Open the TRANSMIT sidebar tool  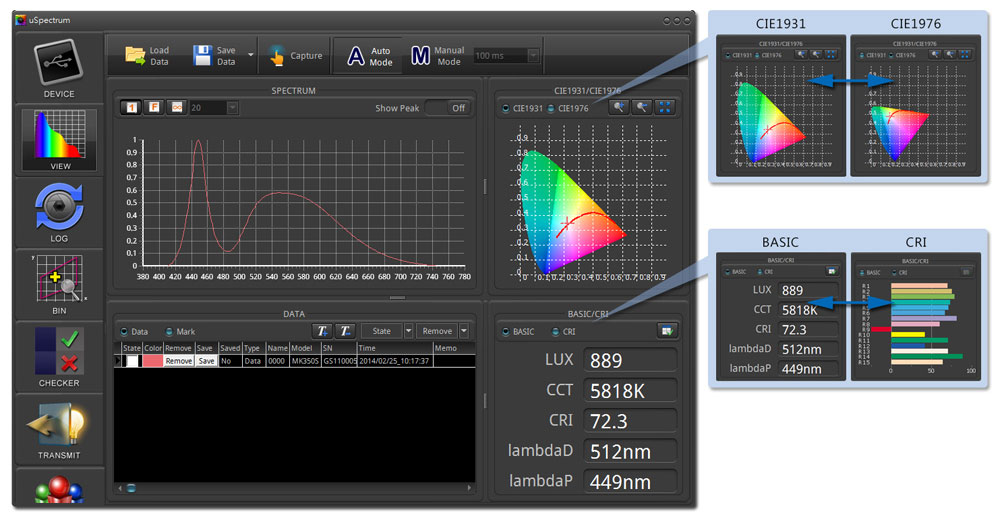[59, 426]
